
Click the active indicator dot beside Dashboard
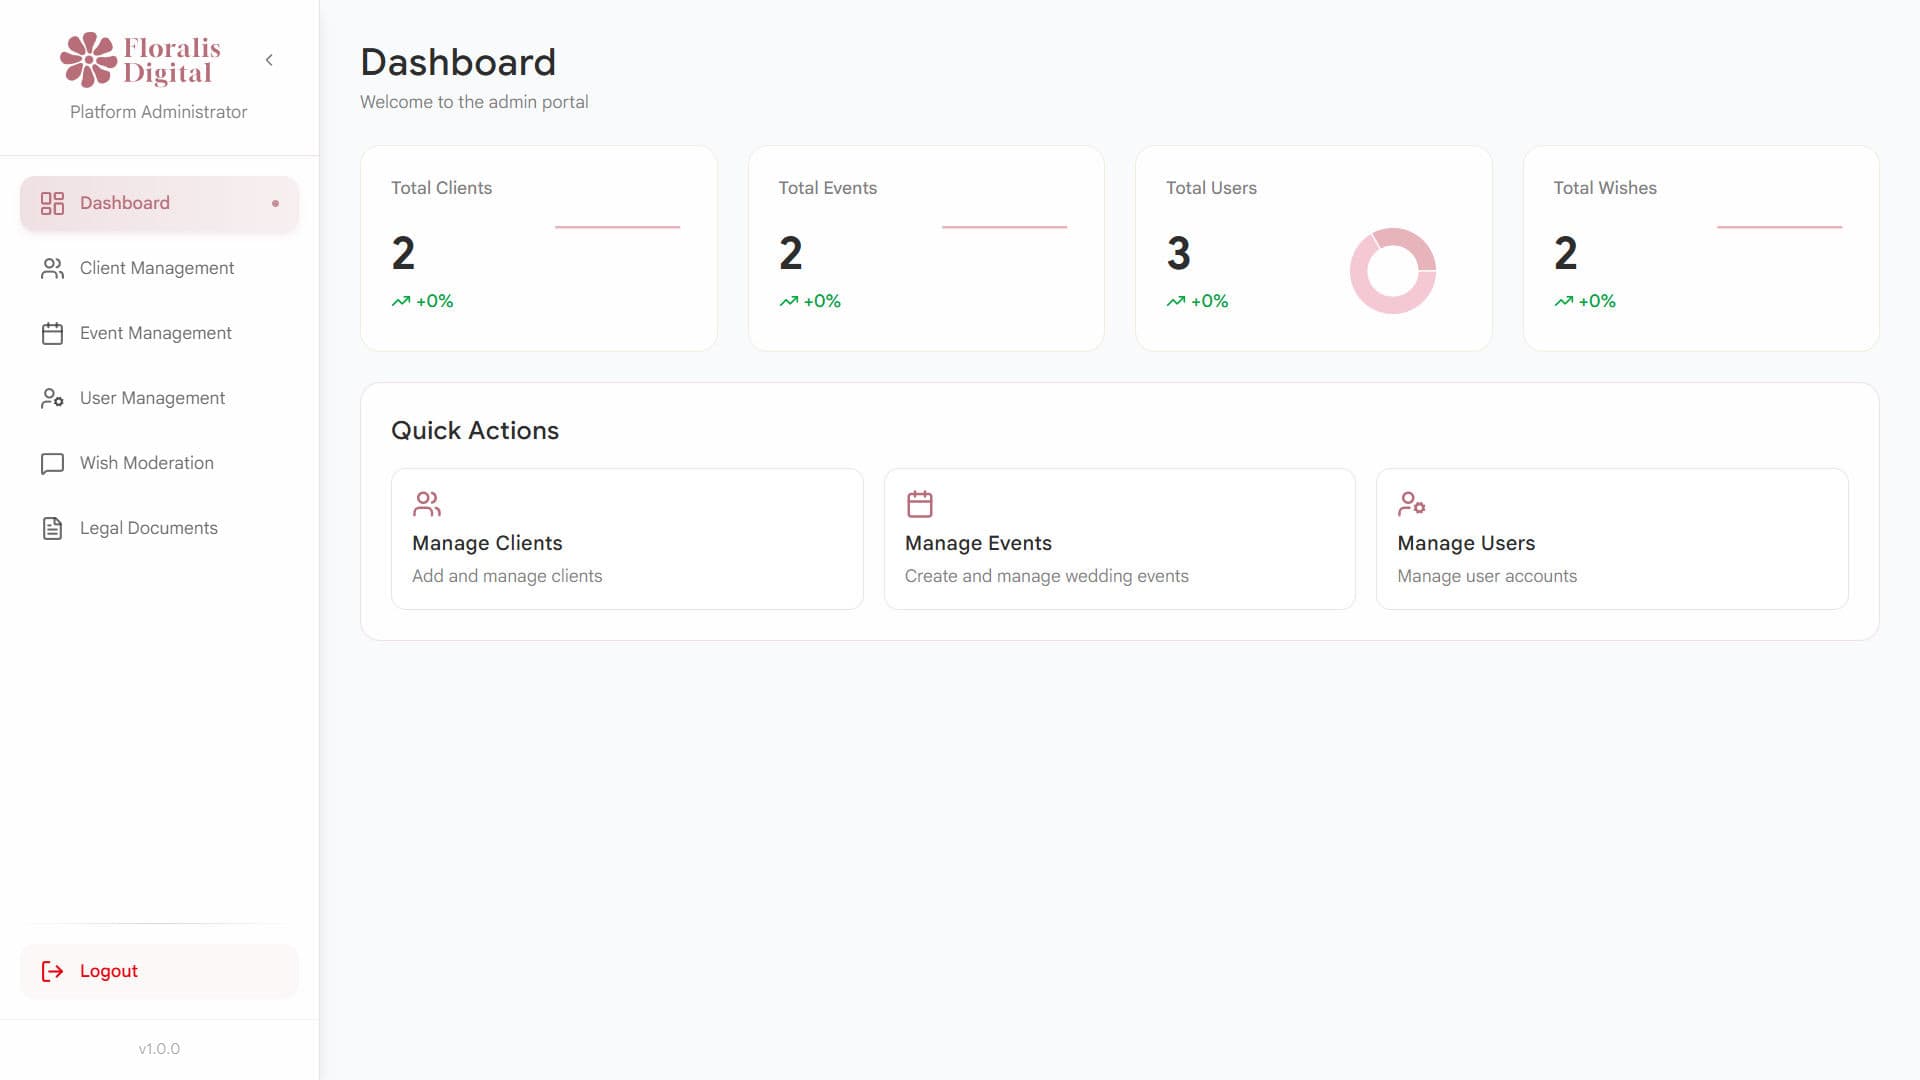[275, 204]
